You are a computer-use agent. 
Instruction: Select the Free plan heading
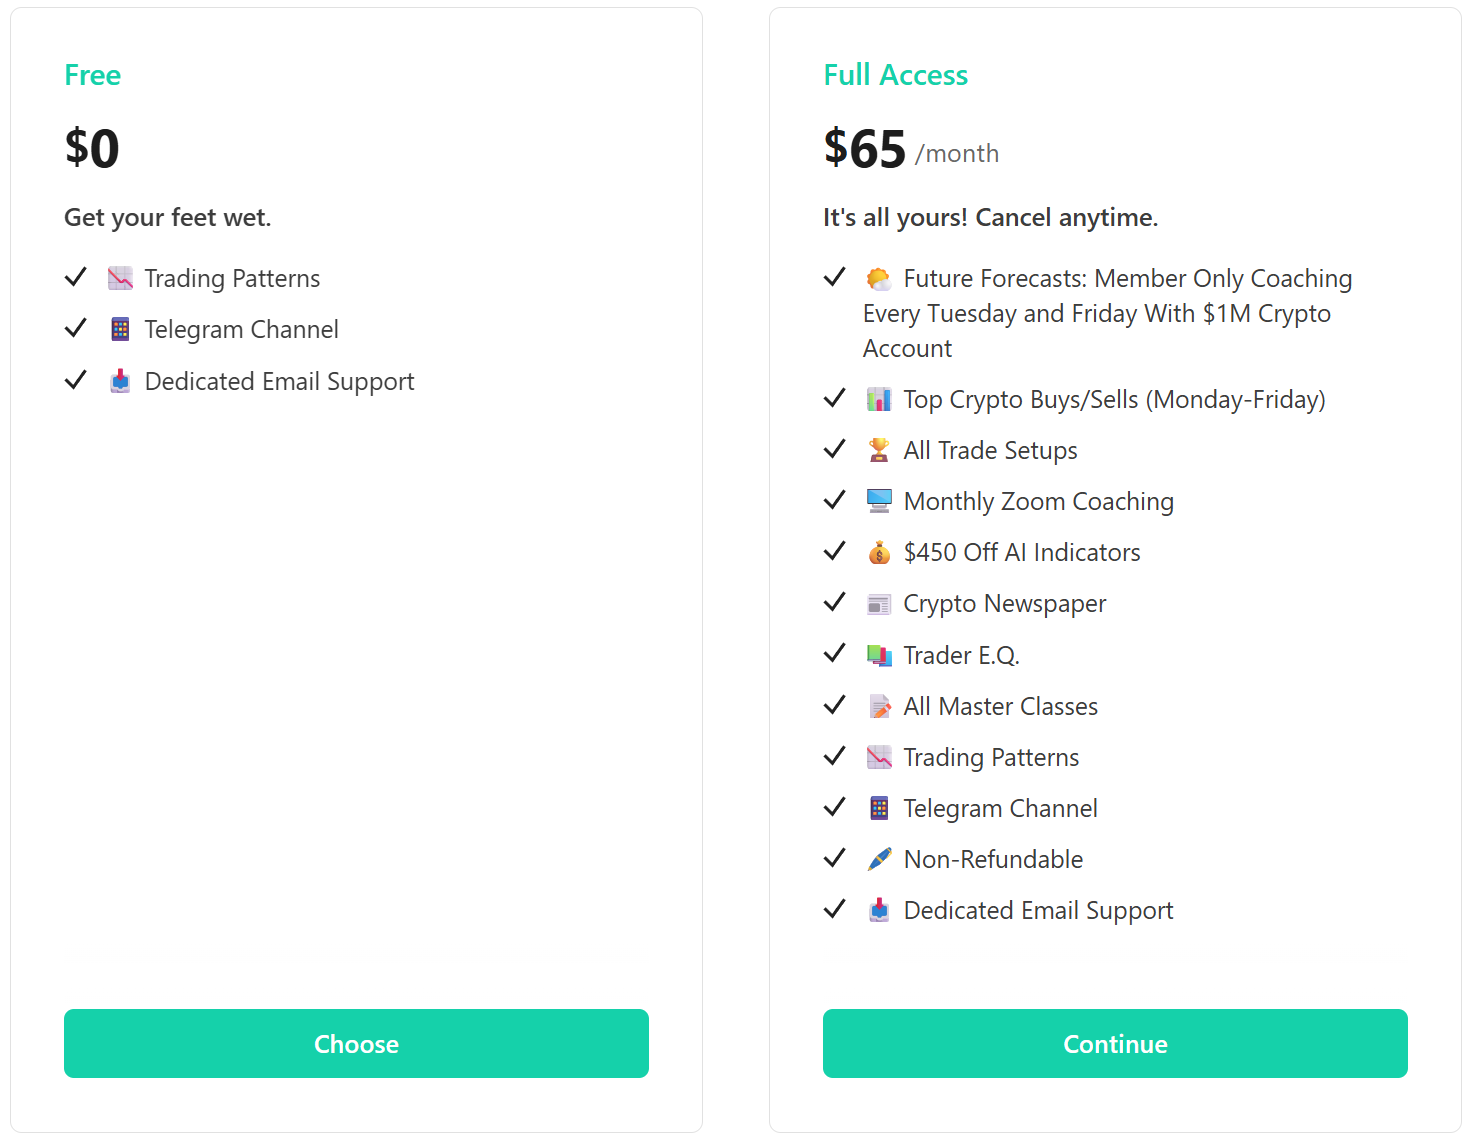[x=92, y=75]
